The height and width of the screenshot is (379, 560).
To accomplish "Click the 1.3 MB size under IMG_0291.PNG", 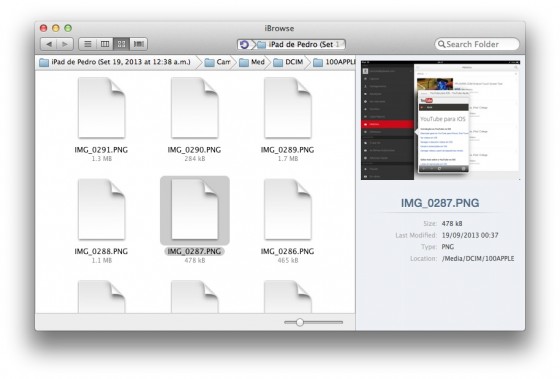I will (x=101, y=159).
